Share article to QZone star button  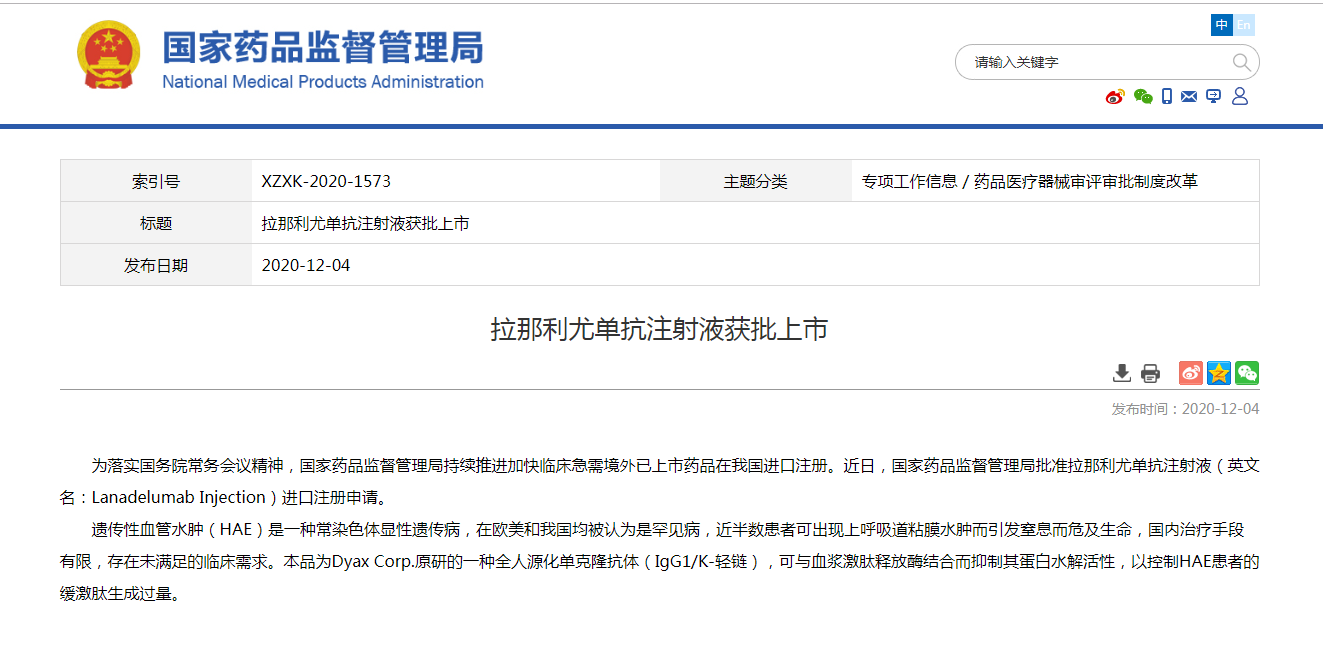1218,373
